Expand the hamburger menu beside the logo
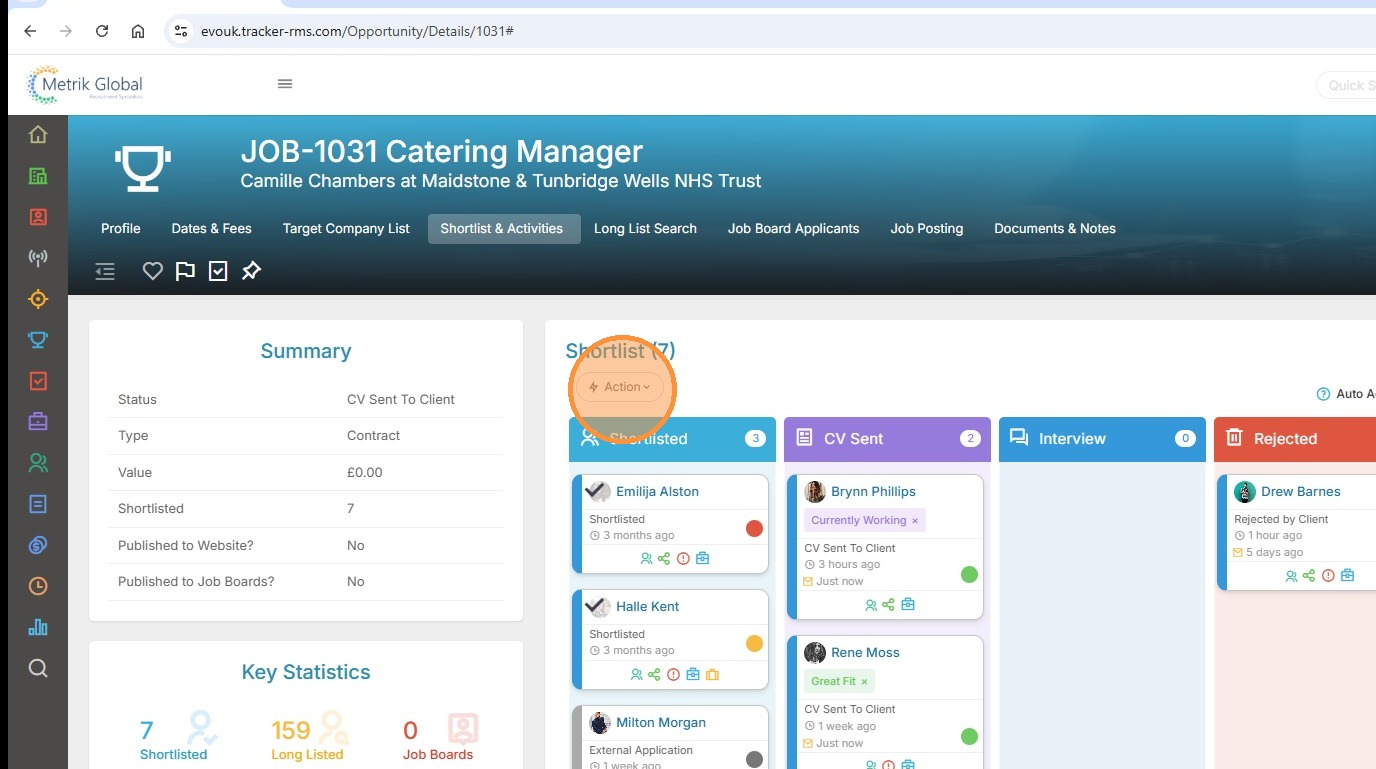Image resolution: width=1376 pixels, height=769 pixels. click(x=285, y=84)
